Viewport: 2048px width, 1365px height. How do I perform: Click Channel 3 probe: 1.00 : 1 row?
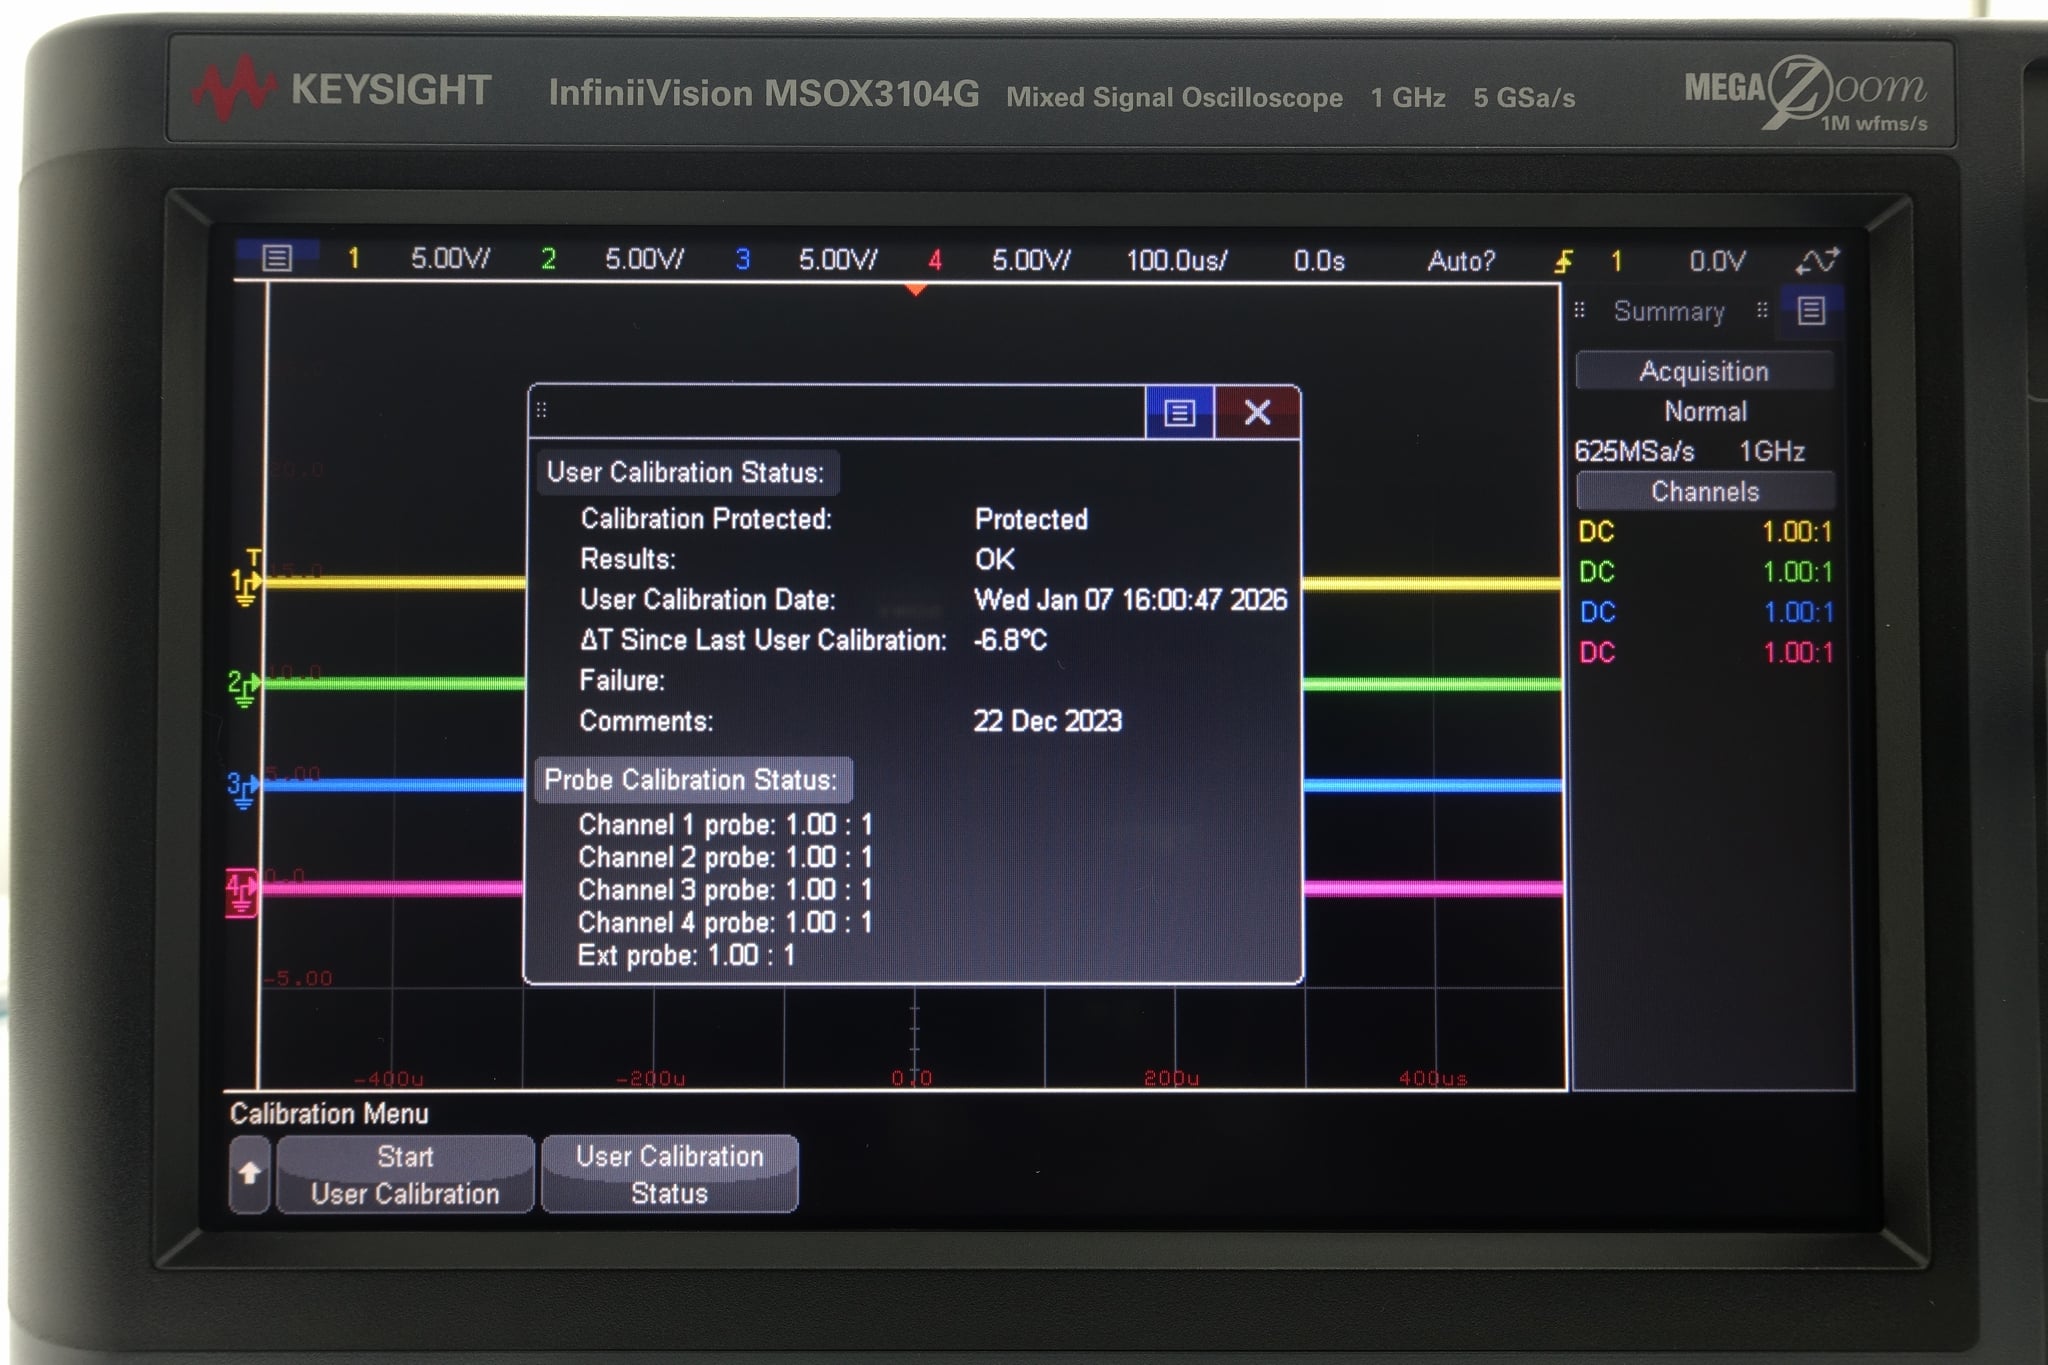725,890
